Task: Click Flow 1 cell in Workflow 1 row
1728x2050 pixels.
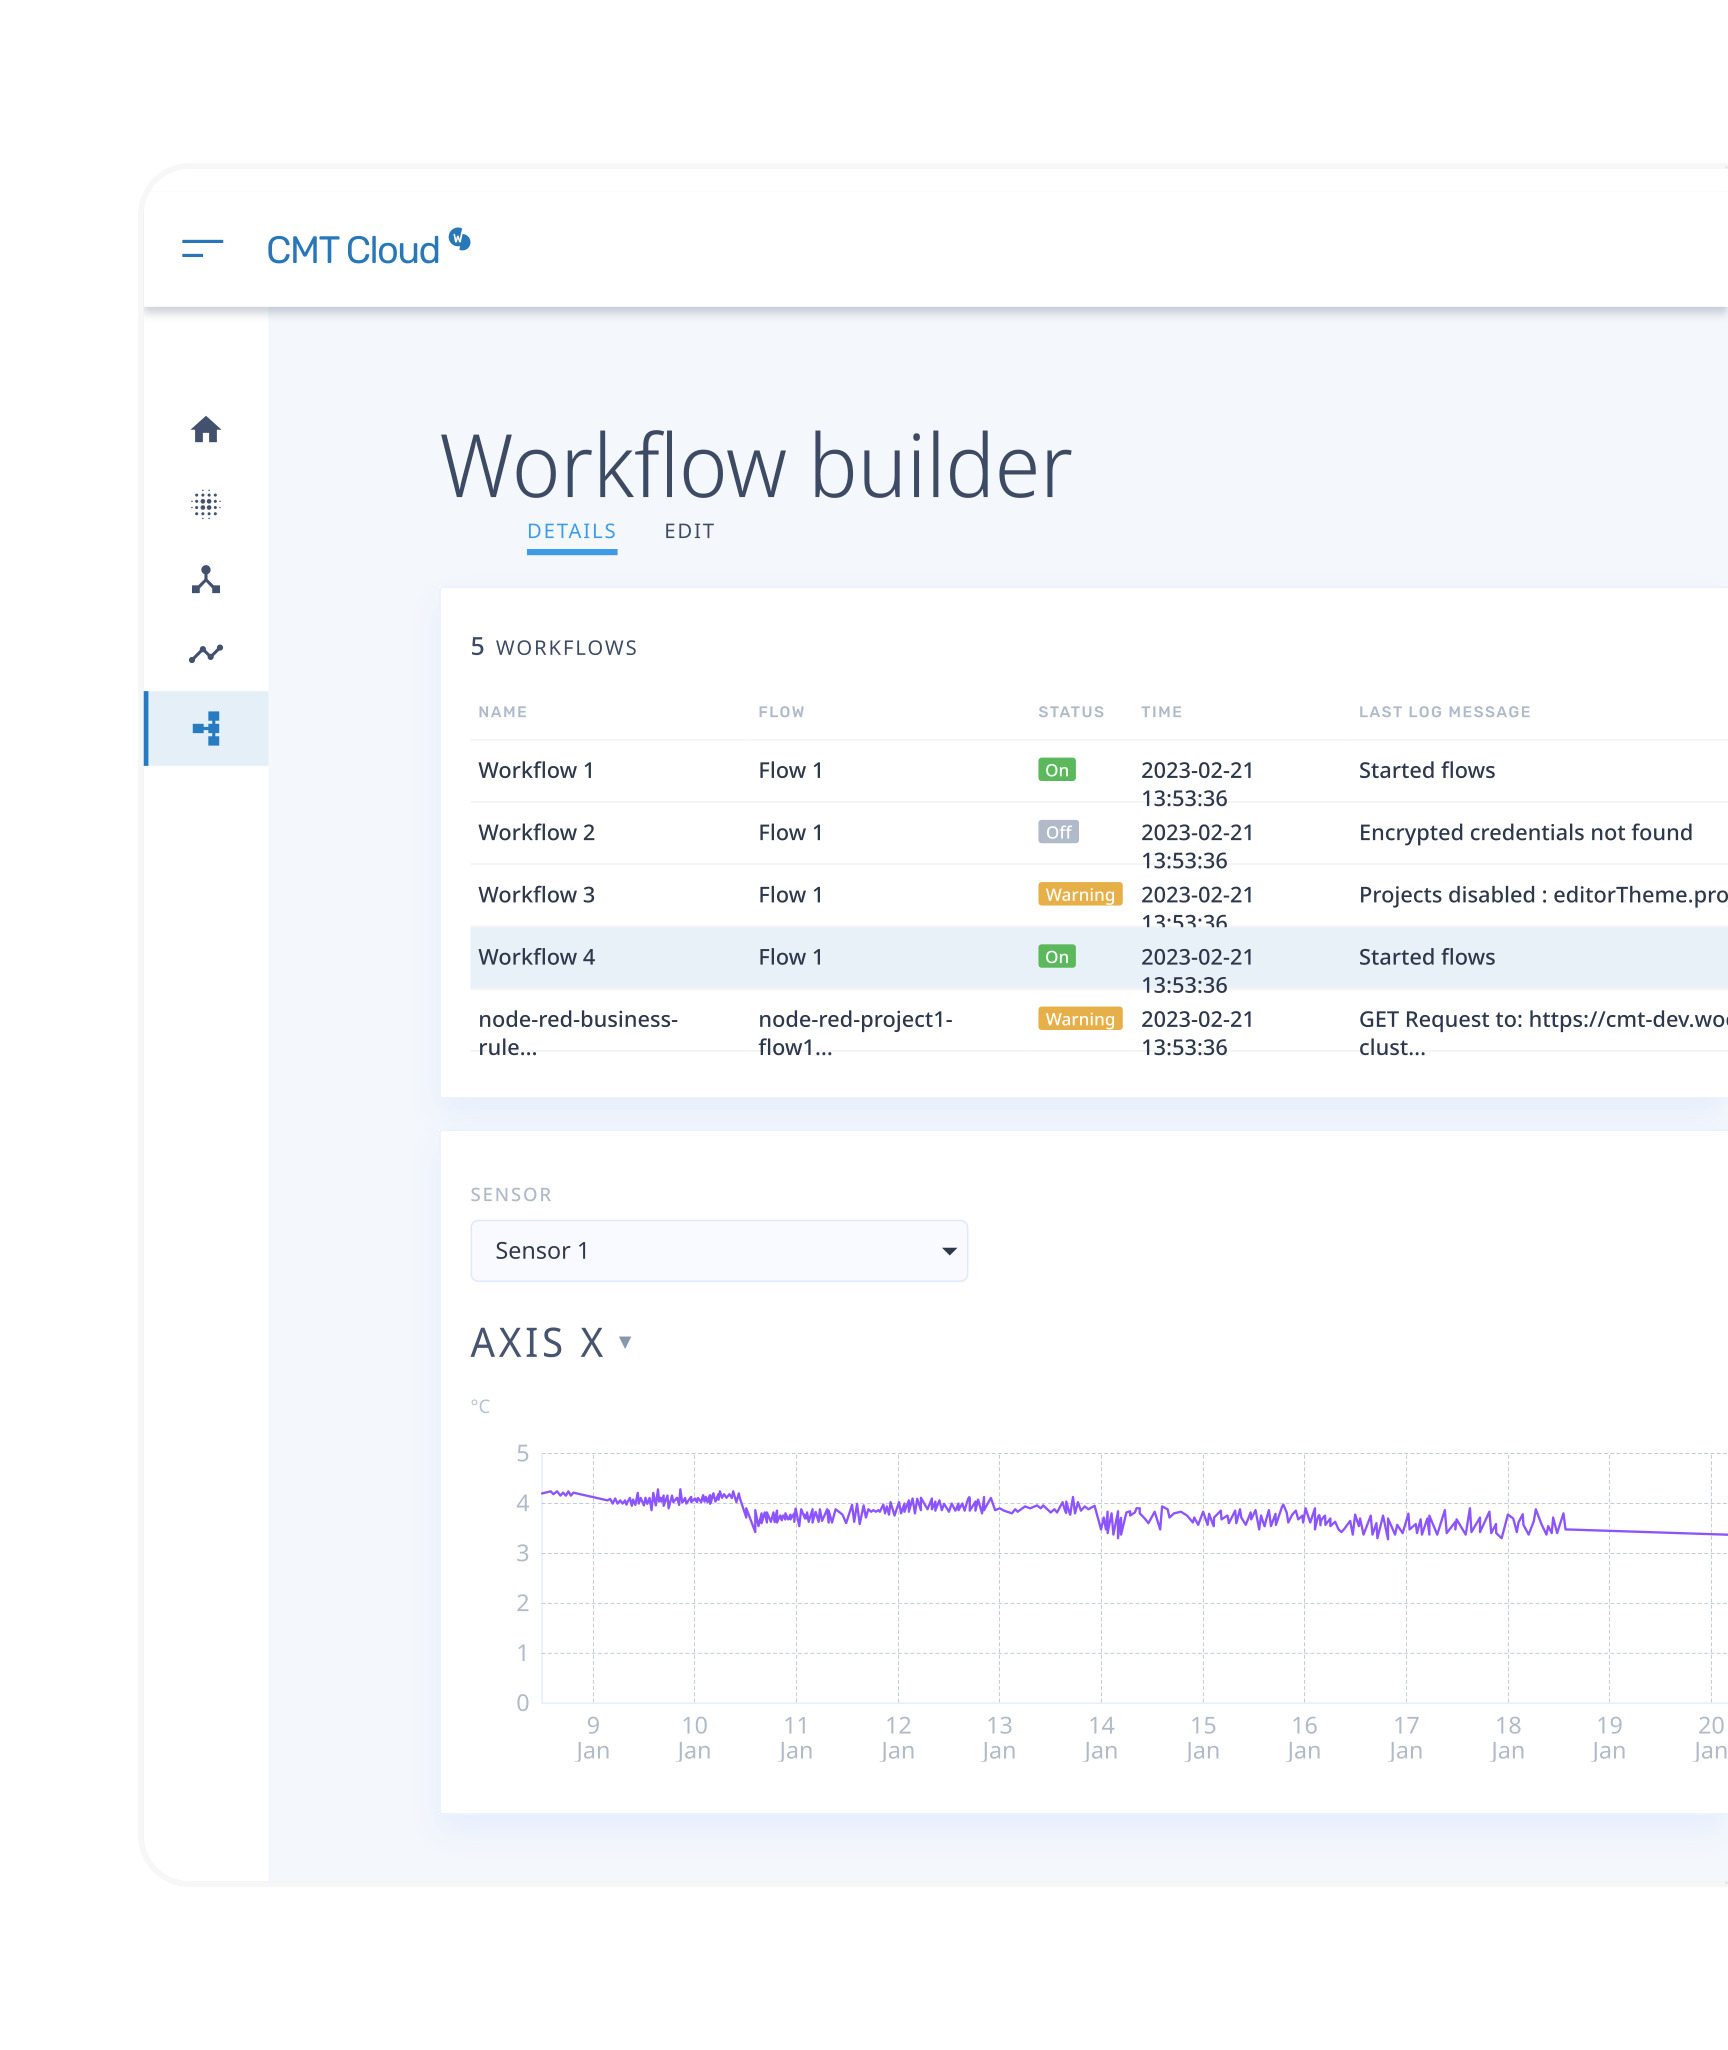Action: pos(791,770)
